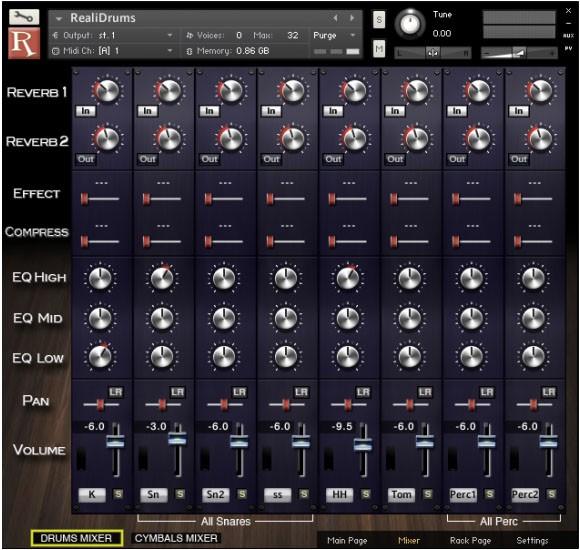This screenshot has height=550, width=580.
Task: Click Effect slider on Perc1 channel
Action: (471, 199)
